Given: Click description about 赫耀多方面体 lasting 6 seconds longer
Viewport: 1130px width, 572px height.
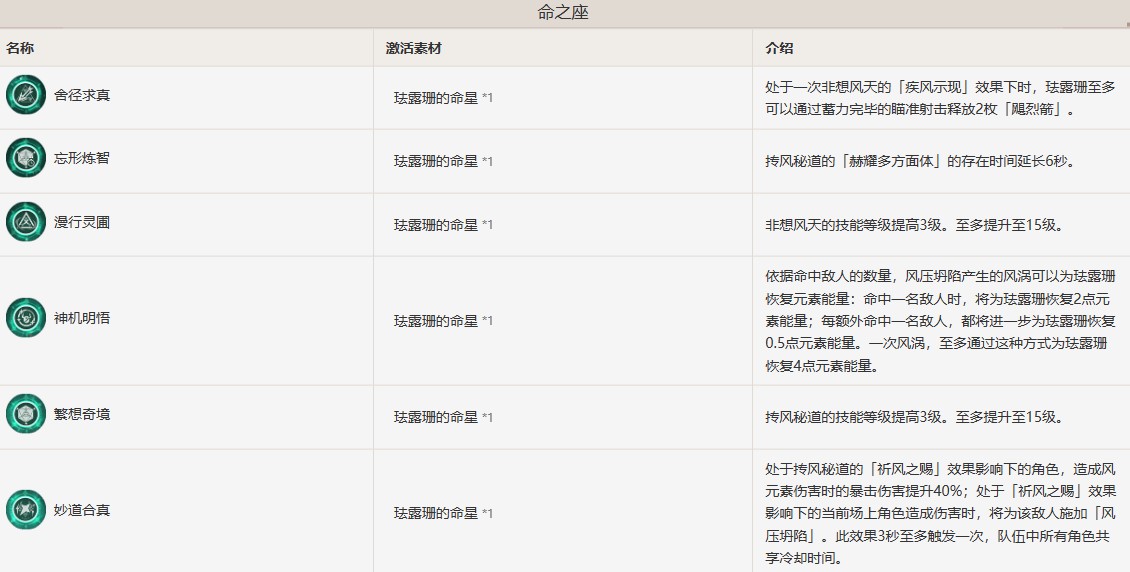Looking at the screenshot, I should coord(921,161).
